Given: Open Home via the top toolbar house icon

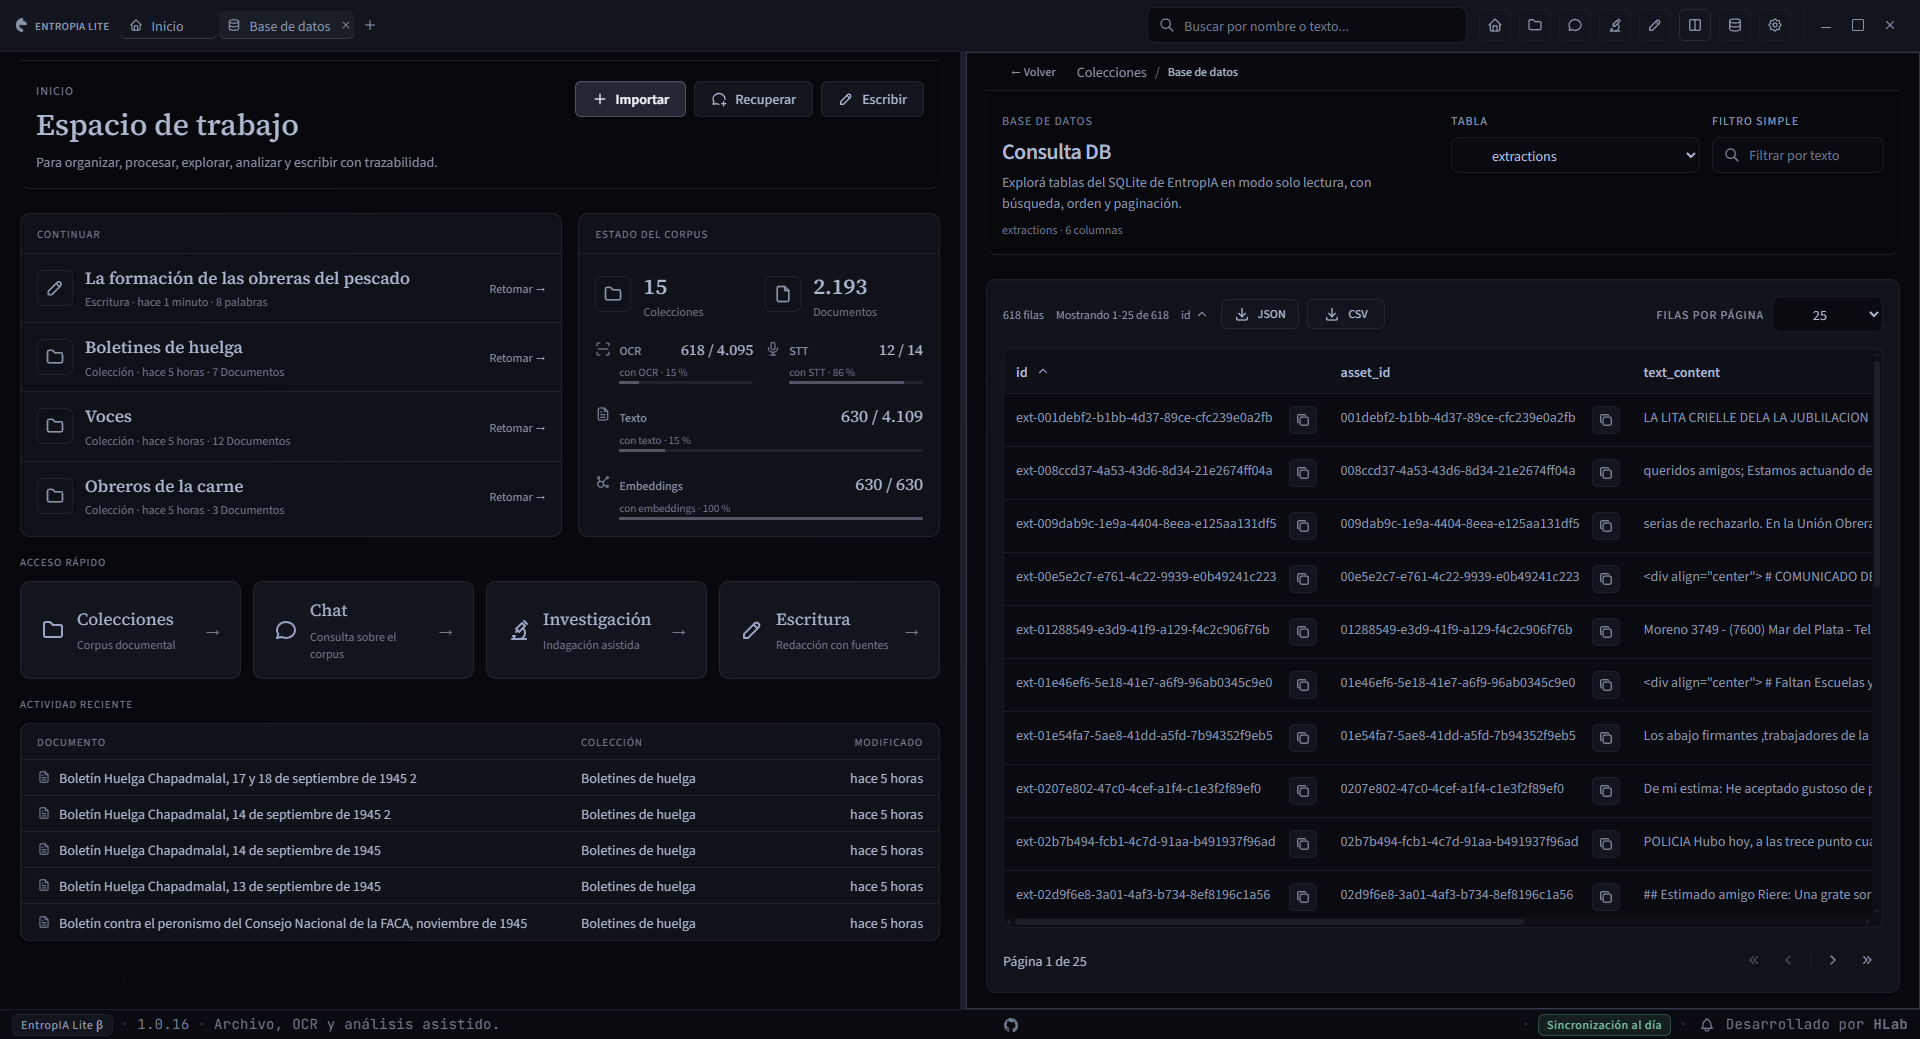Looking at the screenshot, I should (1495, 26).
